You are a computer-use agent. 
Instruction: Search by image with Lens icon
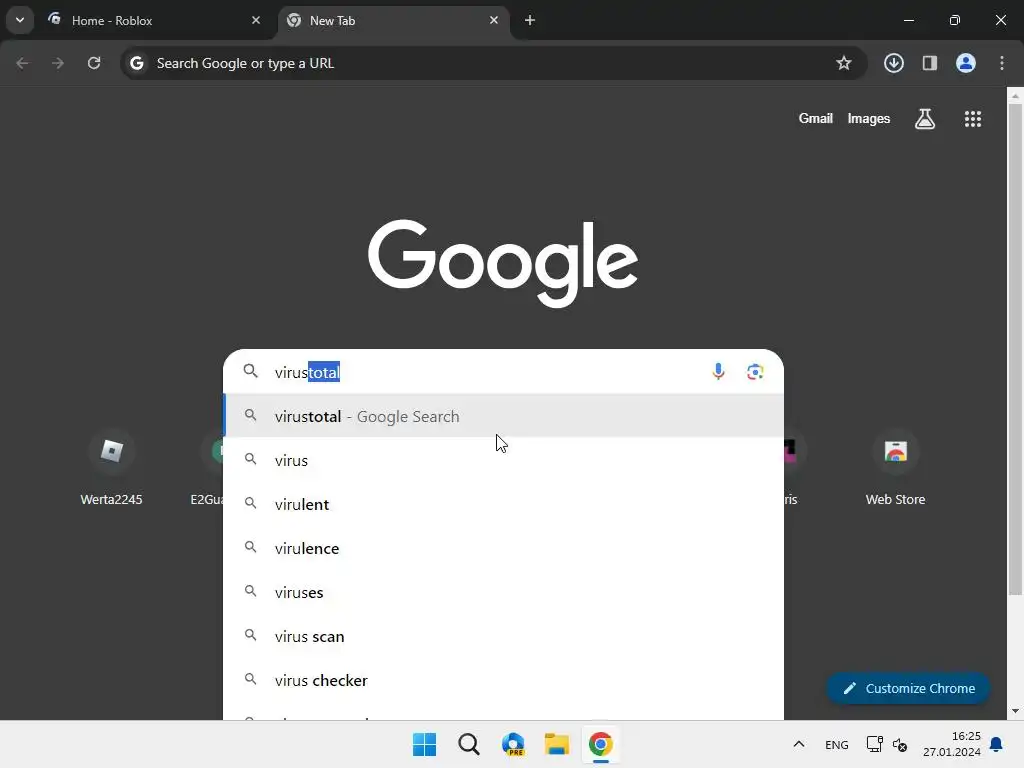click(755, 372)
